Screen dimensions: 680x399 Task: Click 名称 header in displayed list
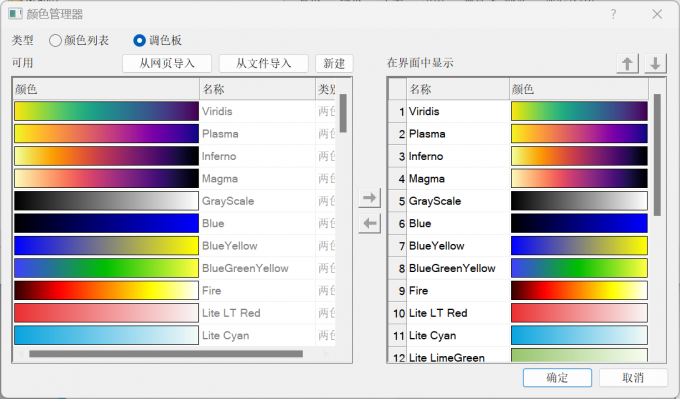pyautogui.click(x=458, y=89)
